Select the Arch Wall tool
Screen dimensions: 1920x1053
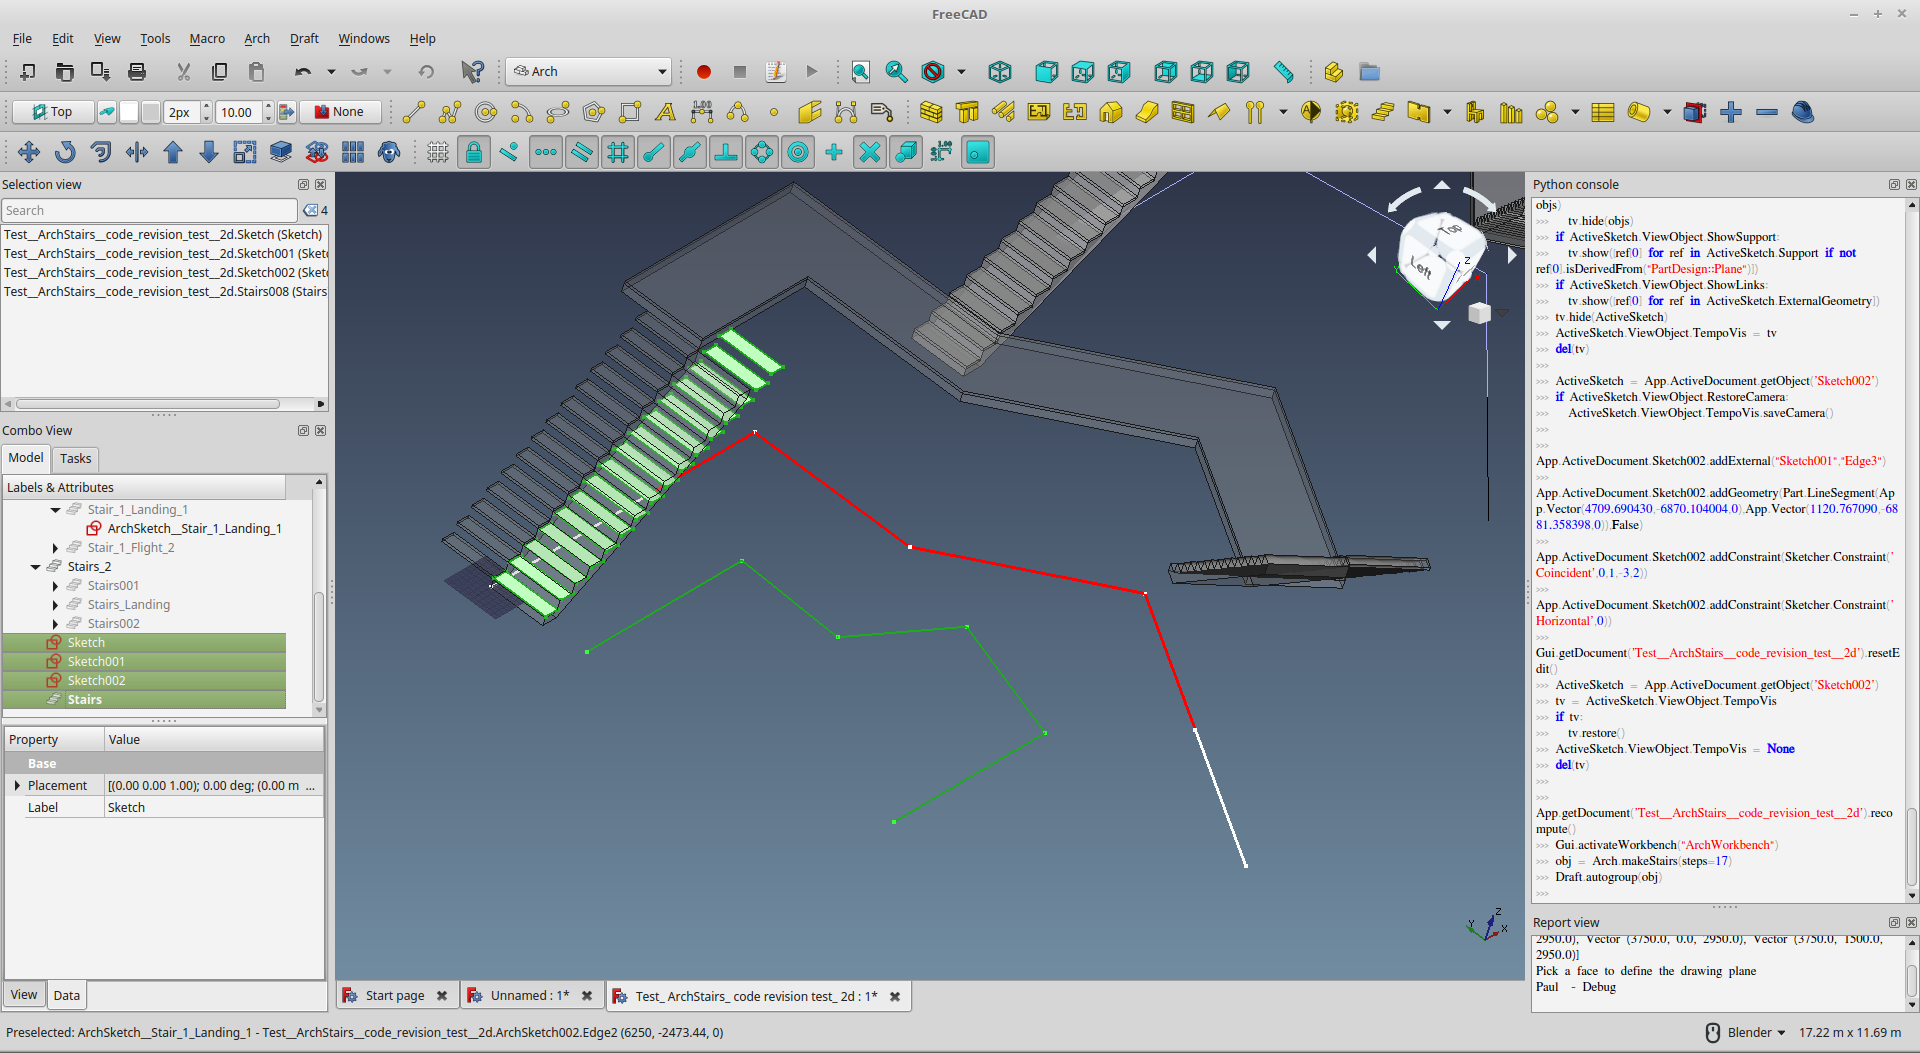pos(931,112)
